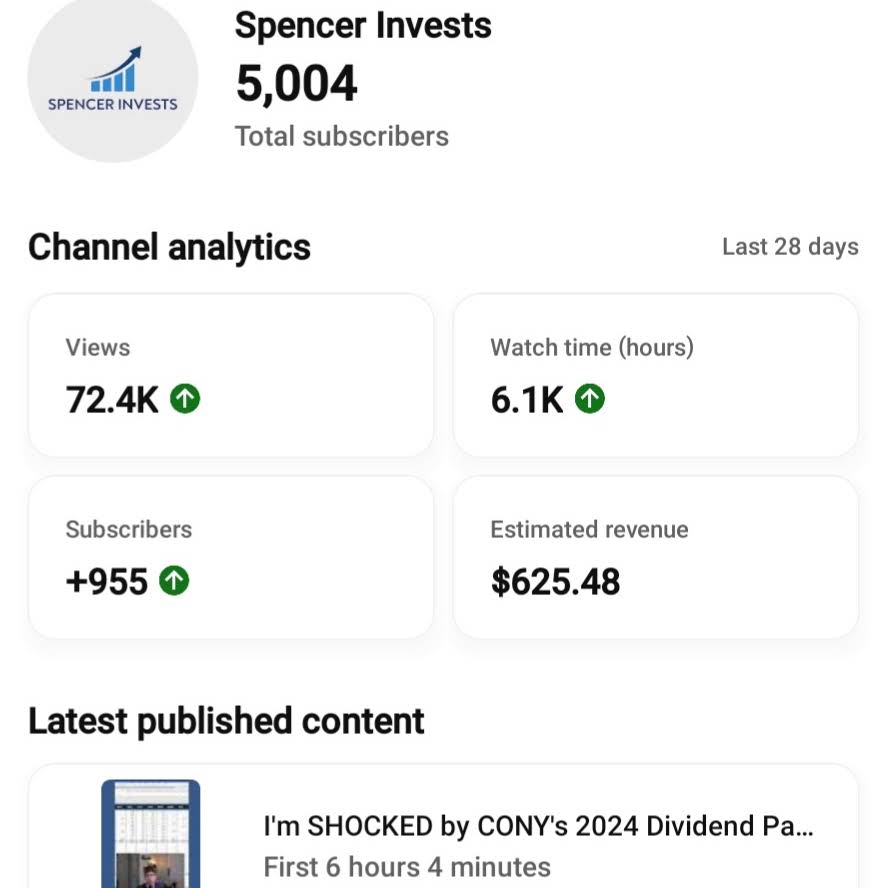Click the First 6 hours 4 minutes text
The width and height of the screenshot is (888, 888).
pos(407,867)
